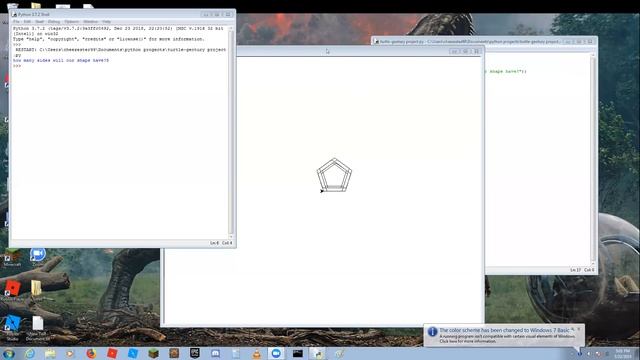Open Internet Explorer from taskbar
The image size is (640, 360).
tap(29, 353)
